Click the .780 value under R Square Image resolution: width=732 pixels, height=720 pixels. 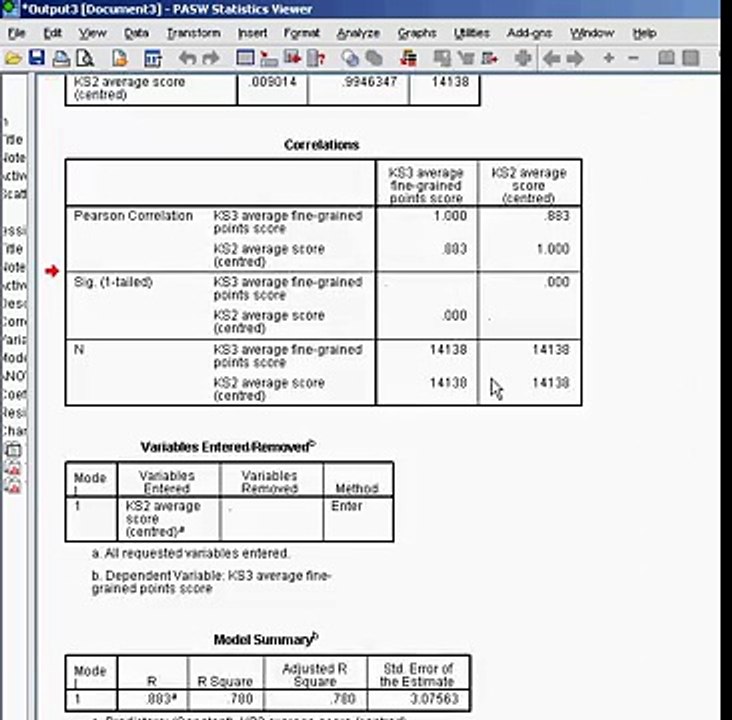tap(239, 699)
